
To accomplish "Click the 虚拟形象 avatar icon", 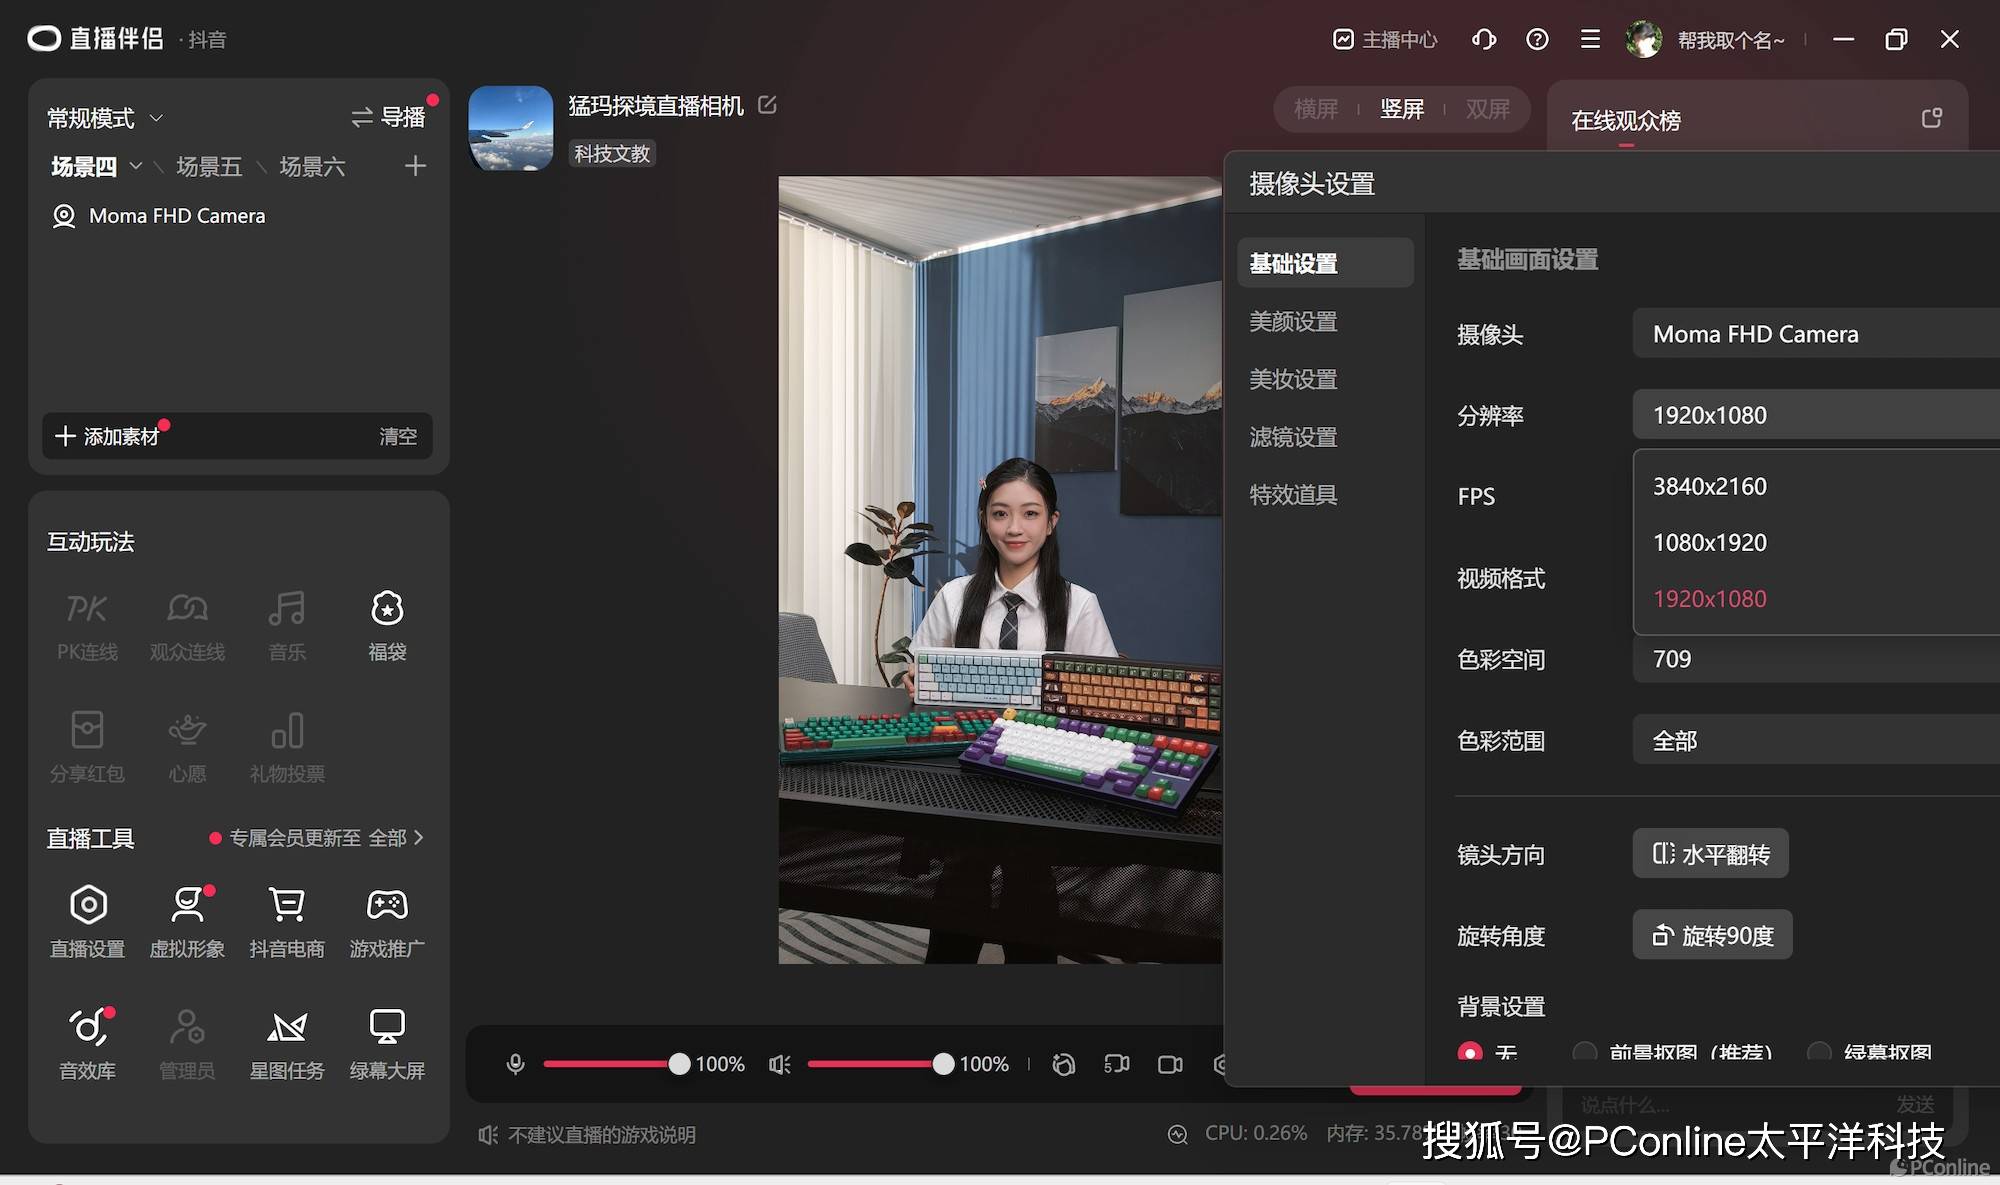I will (187, 906).
